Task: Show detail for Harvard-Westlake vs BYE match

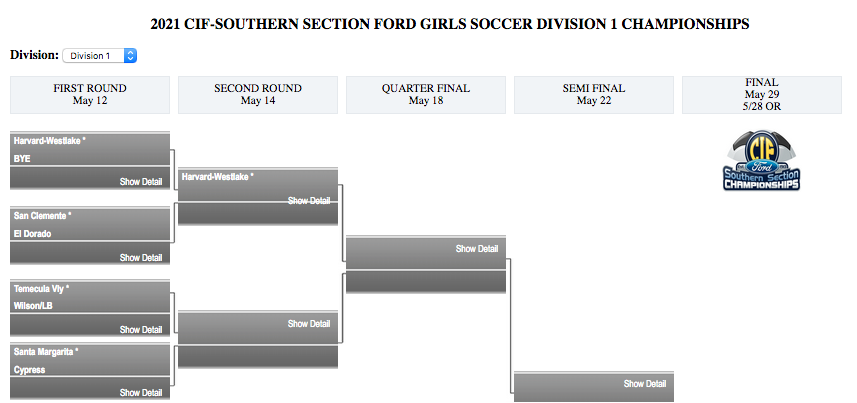Action: click(x=141, y=182)
